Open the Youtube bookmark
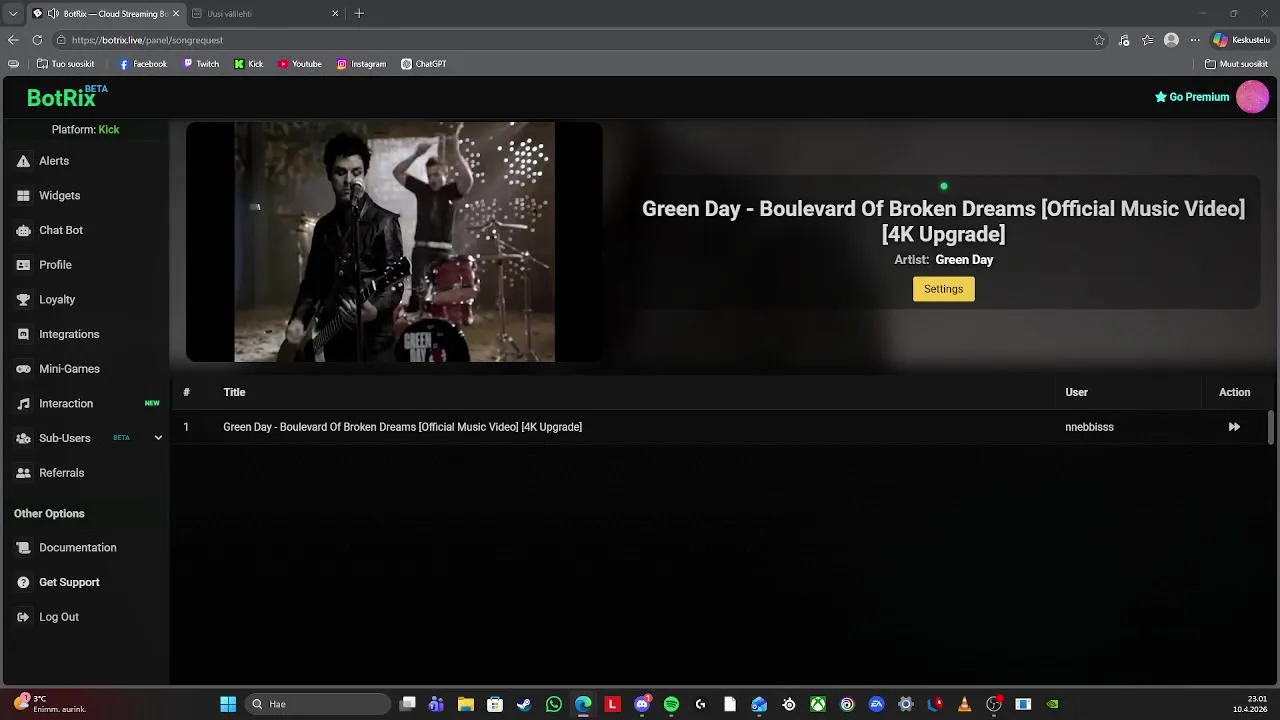 point(300,64)
